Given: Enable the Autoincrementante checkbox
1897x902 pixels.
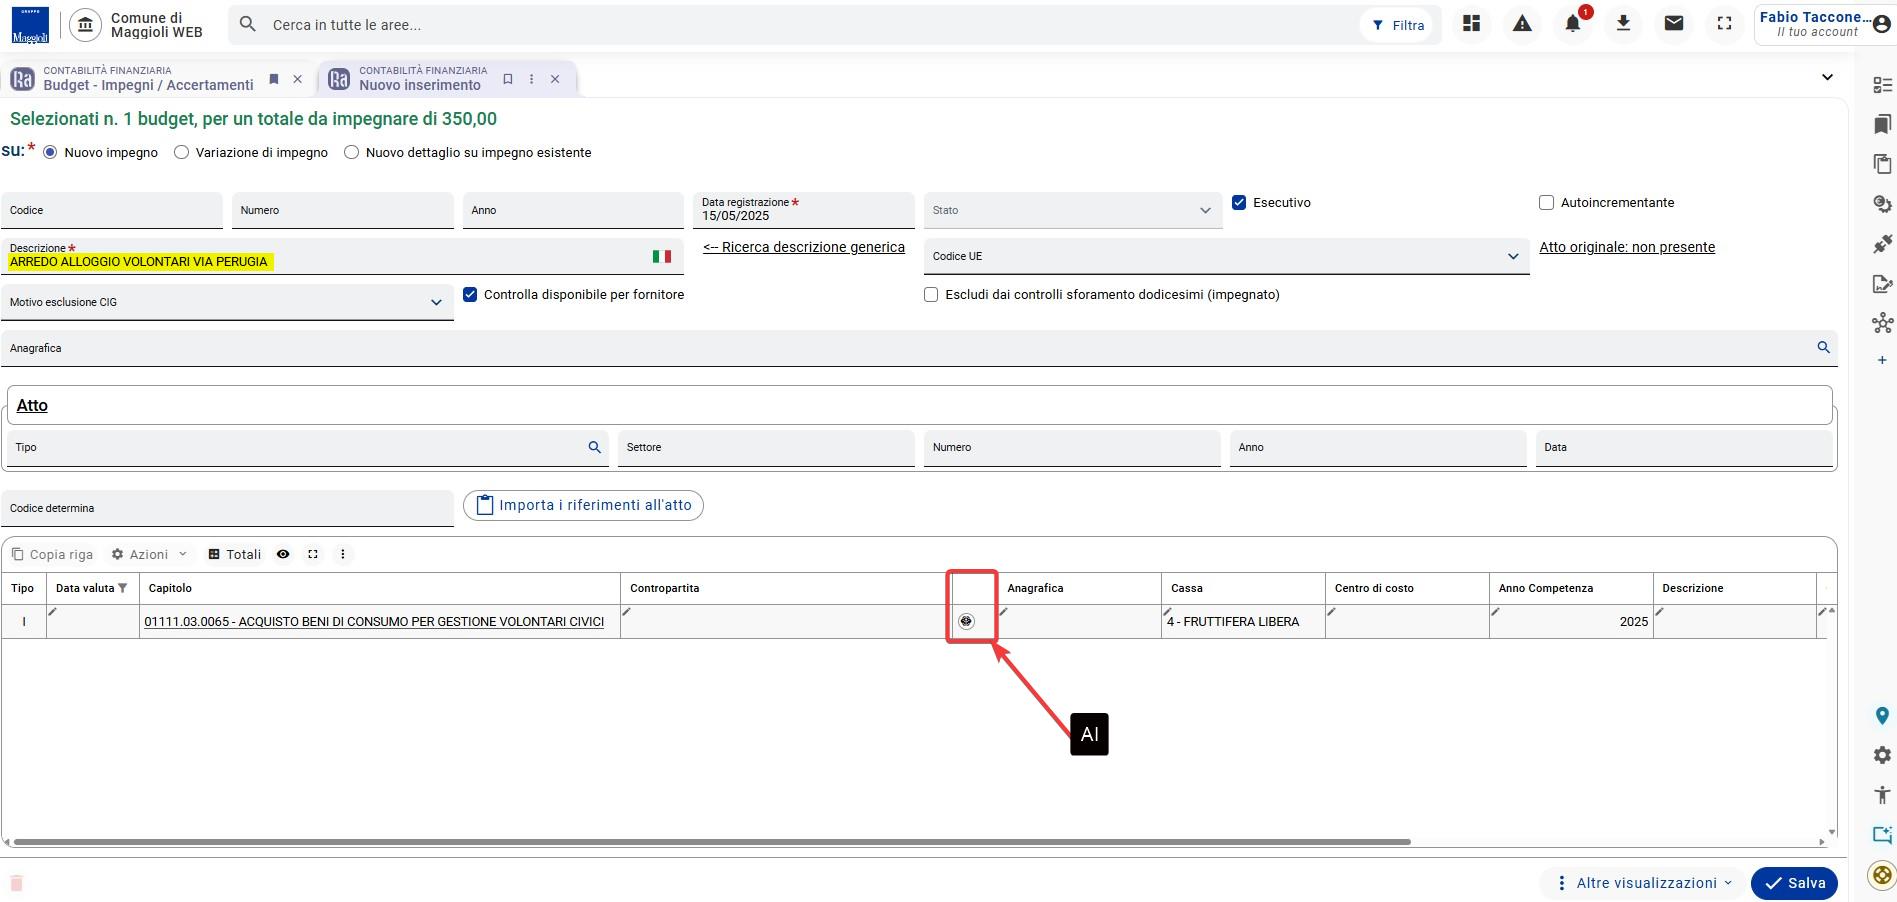Looking at the screenshot, I should 1546,202.
